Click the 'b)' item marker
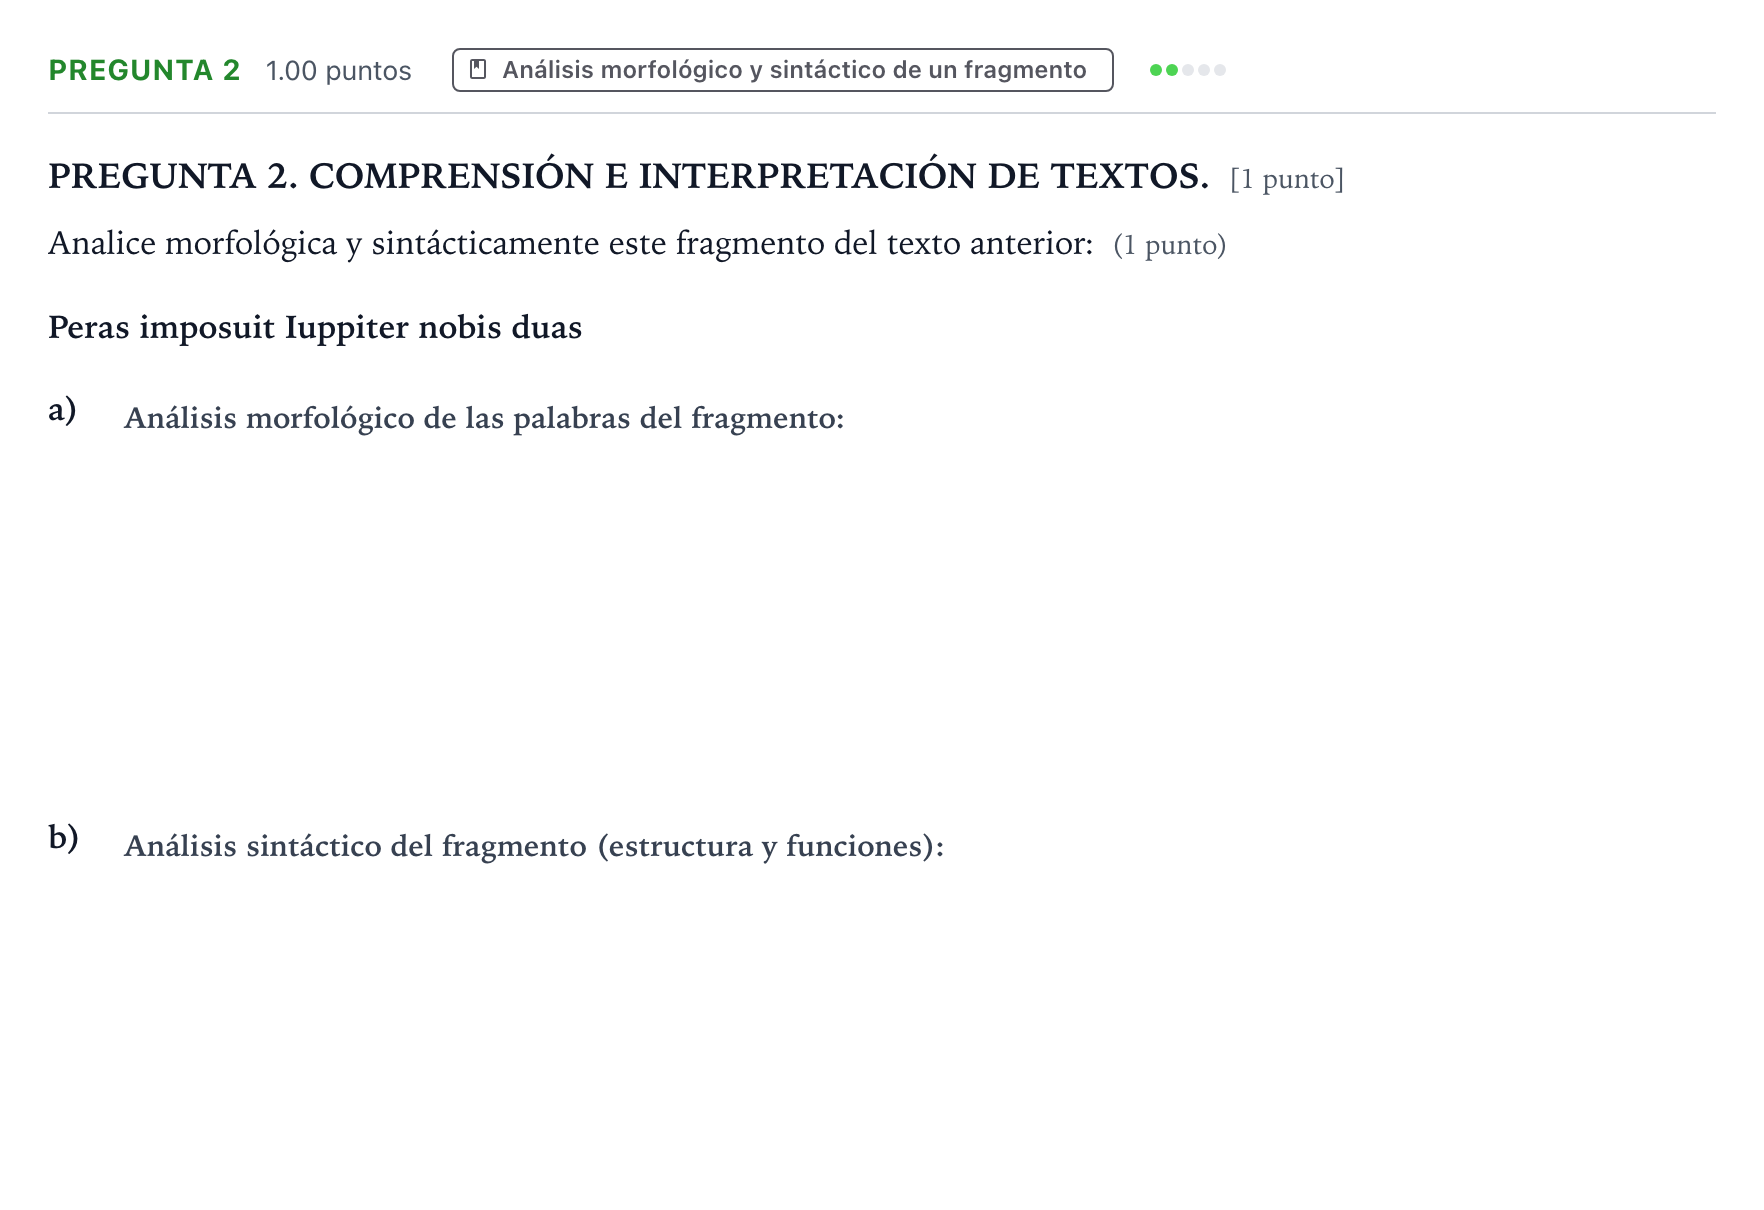1764x1210 pixels. [63, 836]
